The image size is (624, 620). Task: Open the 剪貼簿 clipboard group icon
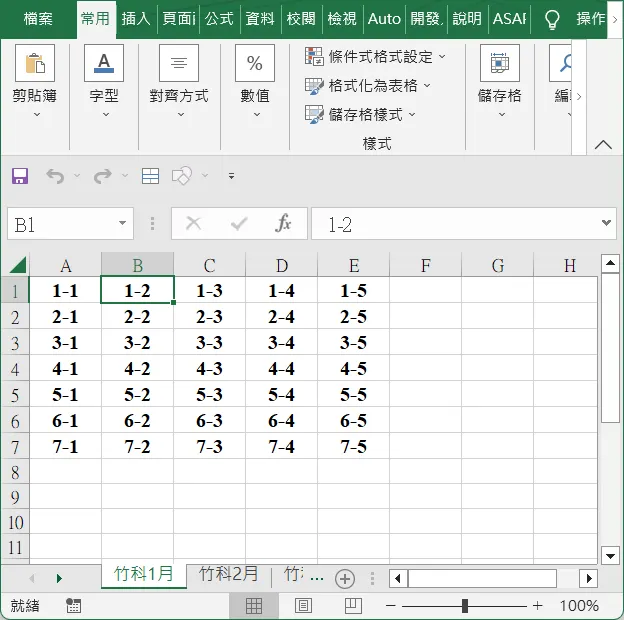[x=35, y=63]
